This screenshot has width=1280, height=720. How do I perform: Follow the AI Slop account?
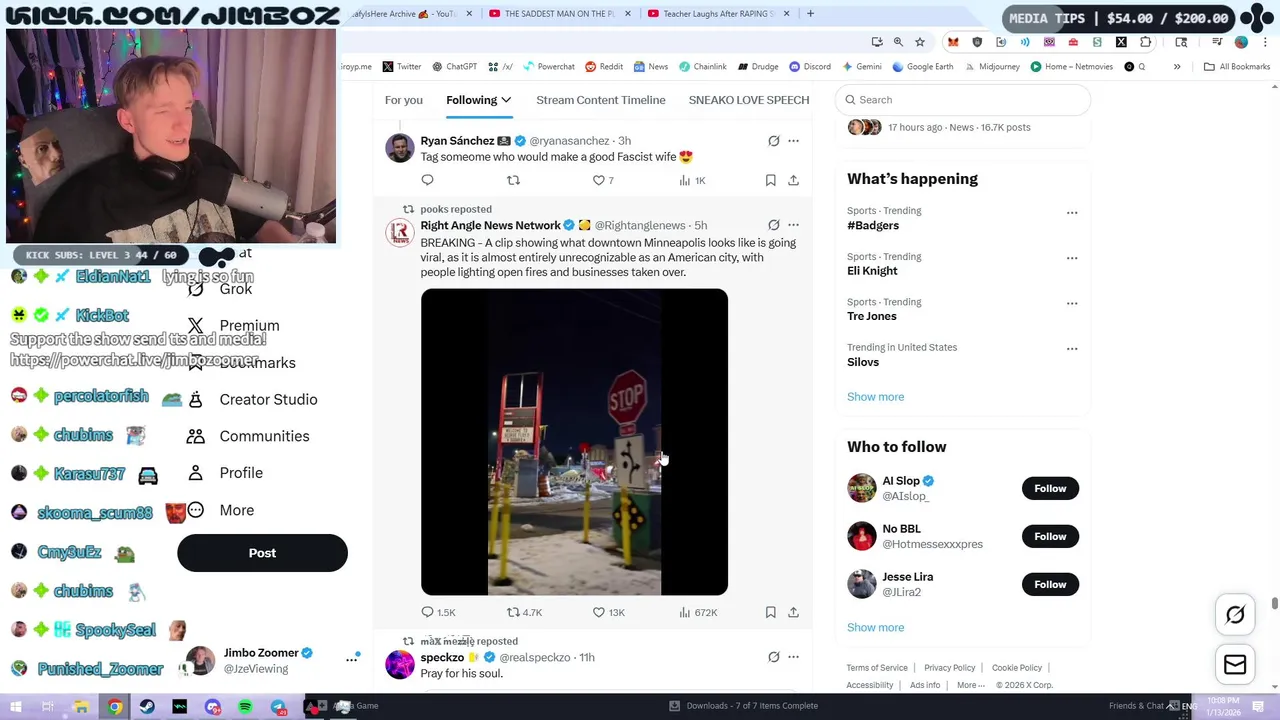[x=1050, y=488]
